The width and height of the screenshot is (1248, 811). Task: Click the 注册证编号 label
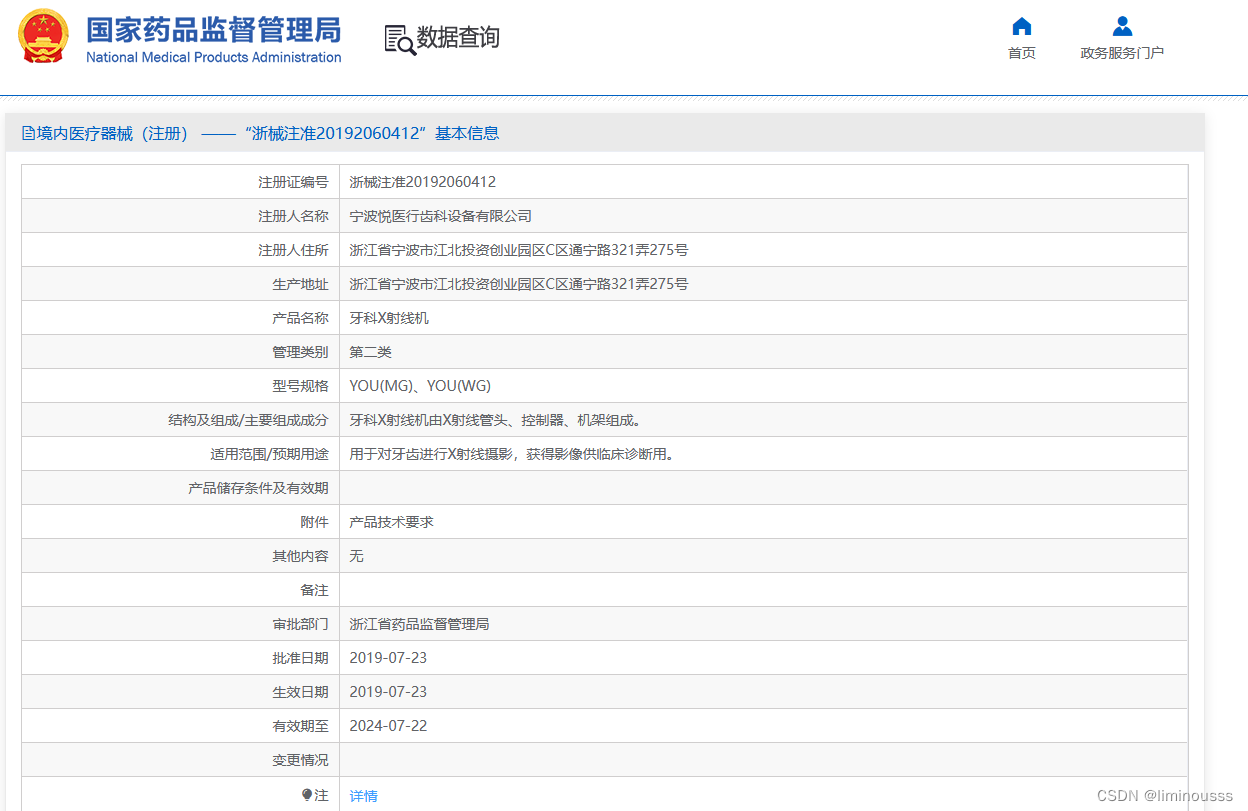[x=293, y=182]
